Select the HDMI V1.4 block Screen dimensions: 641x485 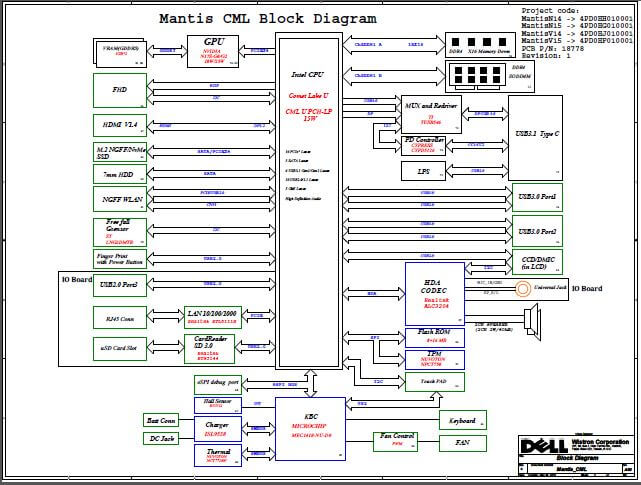pos(120,125)
